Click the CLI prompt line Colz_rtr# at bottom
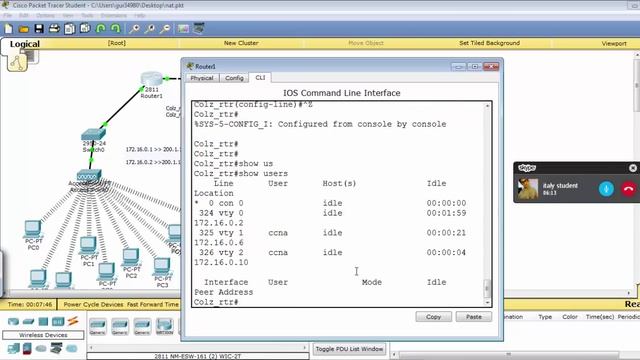This screenshot has width=640, height=360. (x=216, y=302)
